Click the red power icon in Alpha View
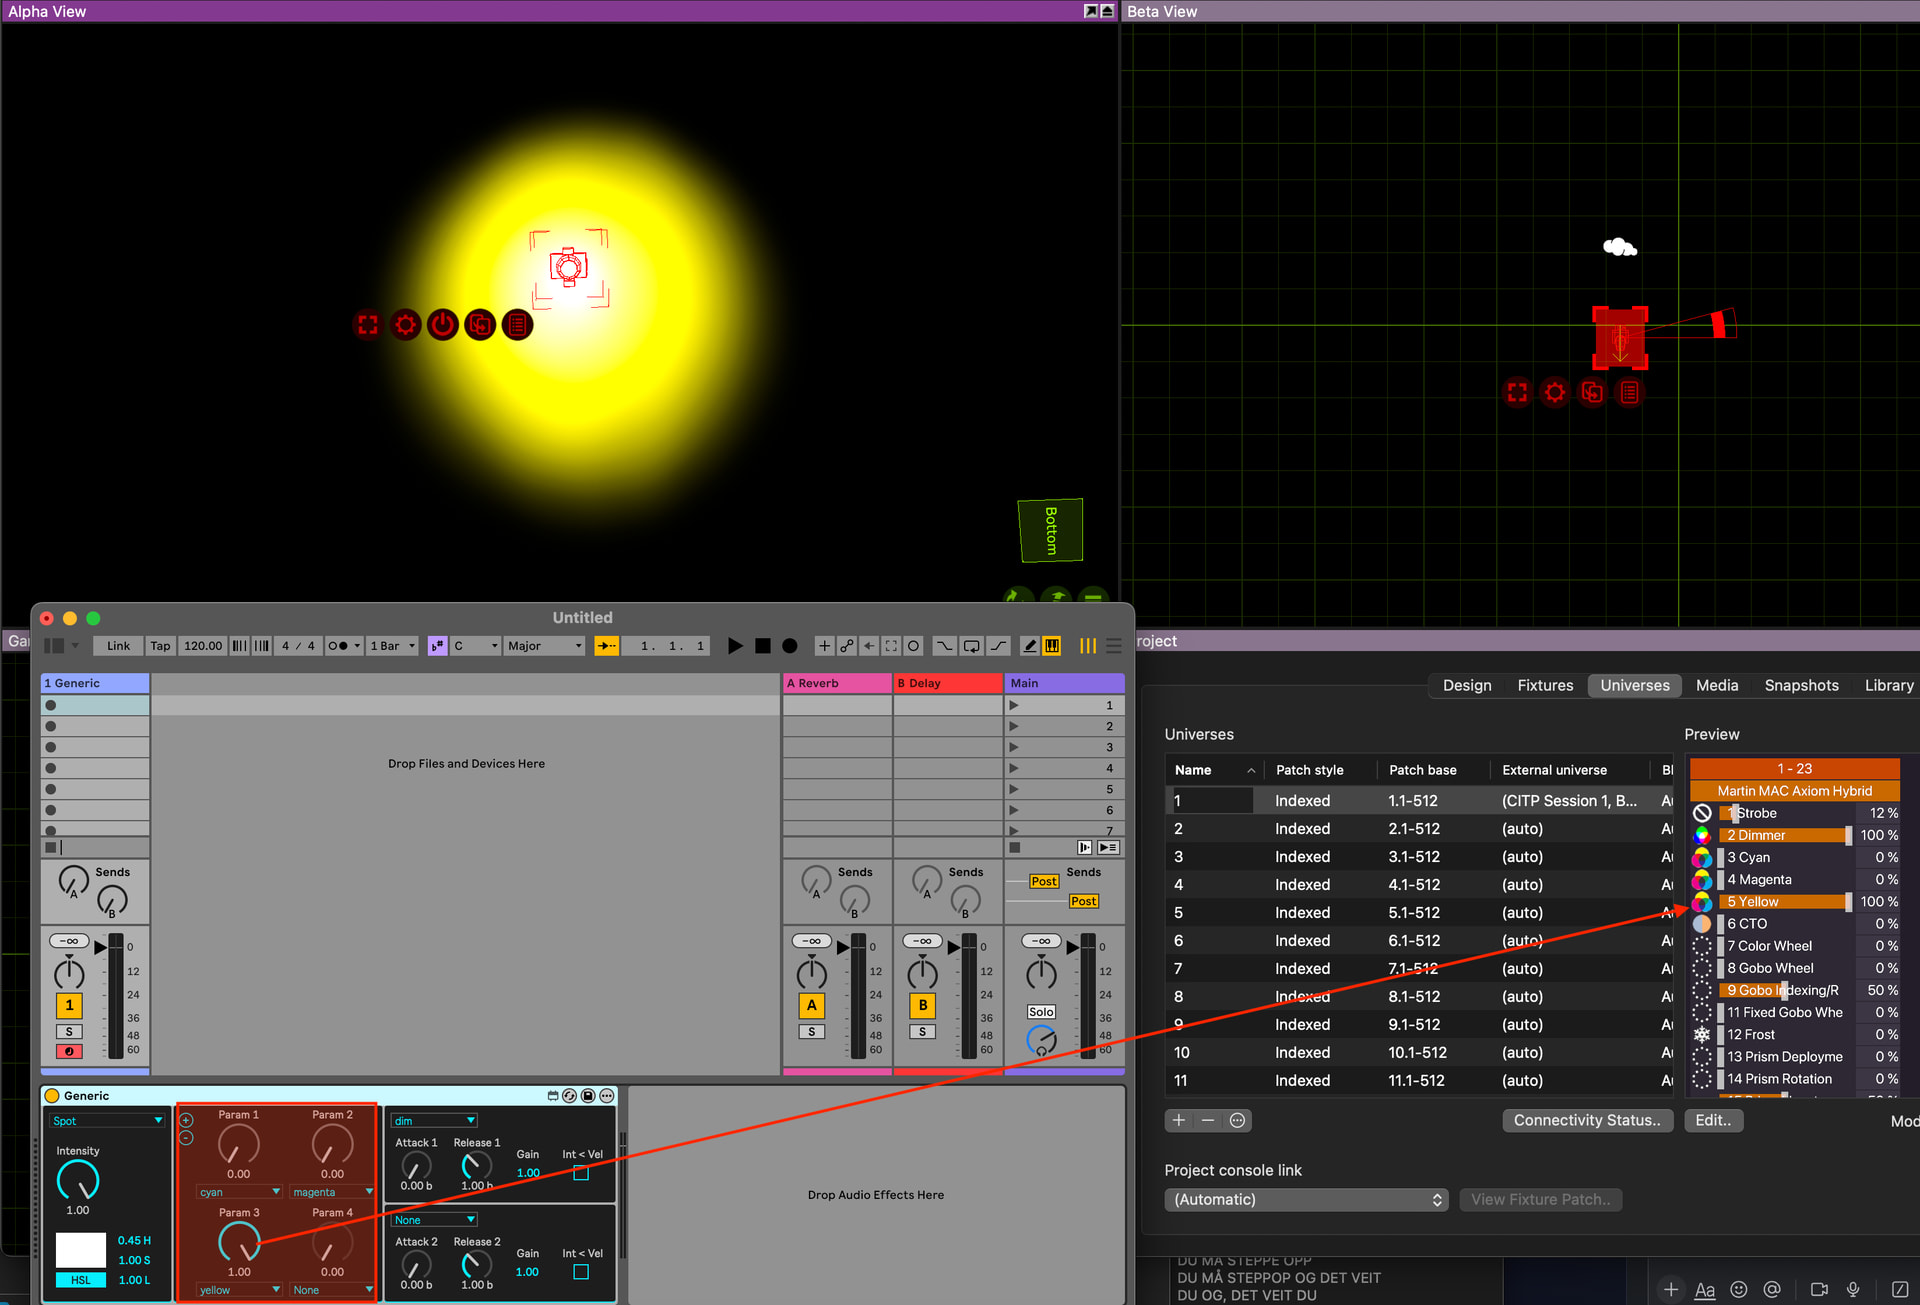Viewport: 1920px width, 1305px height. 443,325
